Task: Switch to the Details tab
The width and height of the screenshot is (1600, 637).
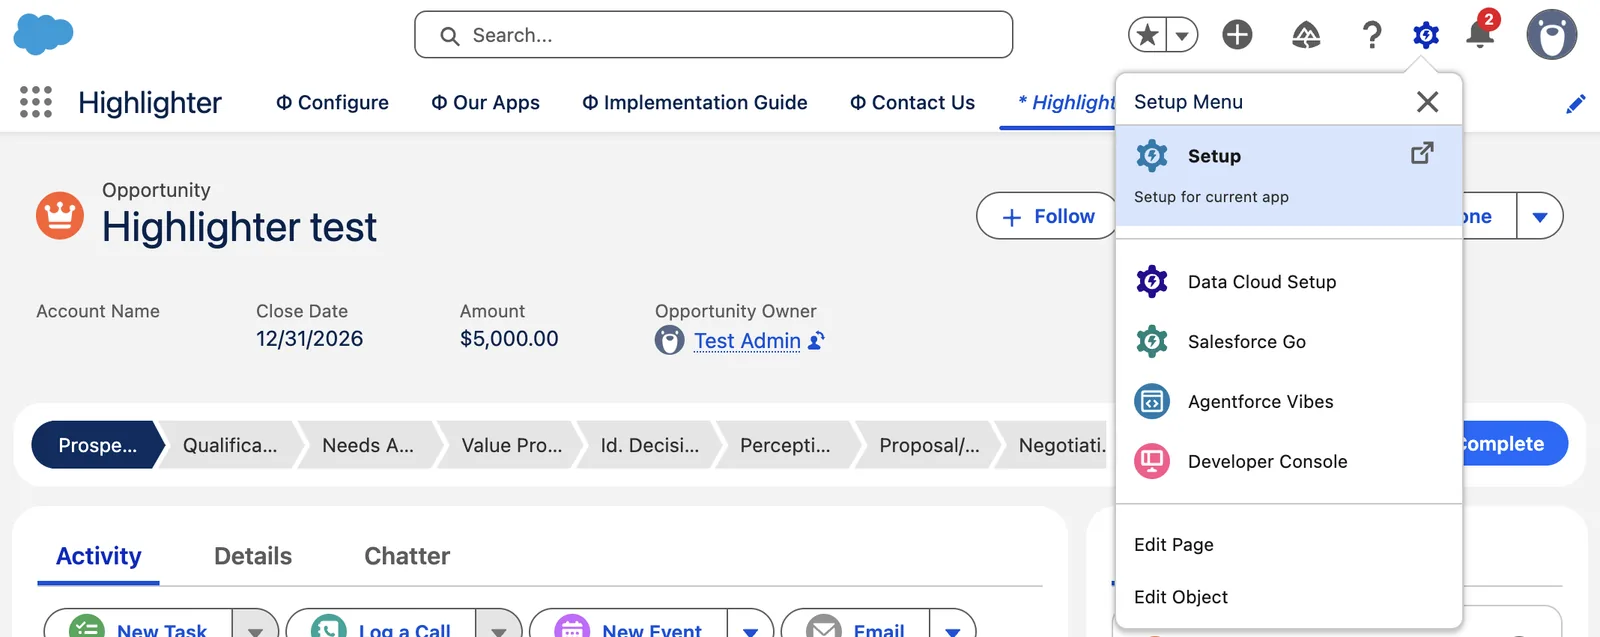Action: [x=253, y=557]
